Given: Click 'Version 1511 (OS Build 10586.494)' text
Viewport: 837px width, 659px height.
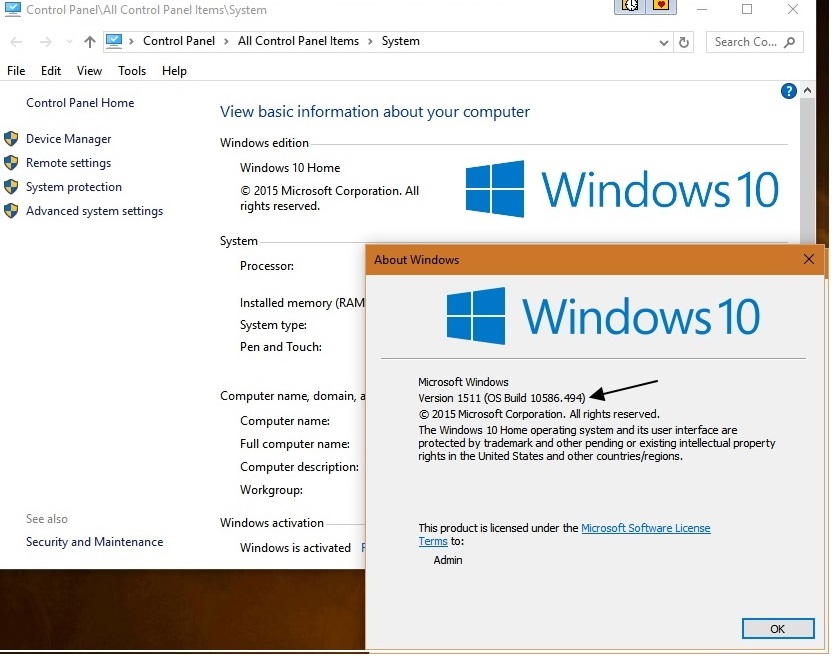Looking at the screenshot, I should 502,398.
